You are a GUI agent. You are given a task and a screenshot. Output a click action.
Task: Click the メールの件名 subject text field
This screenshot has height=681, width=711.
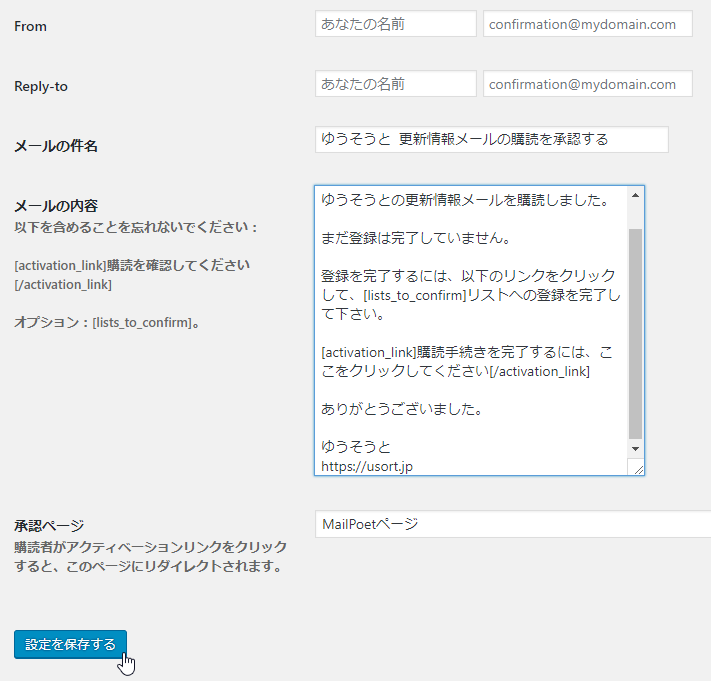tap(490, 140)
